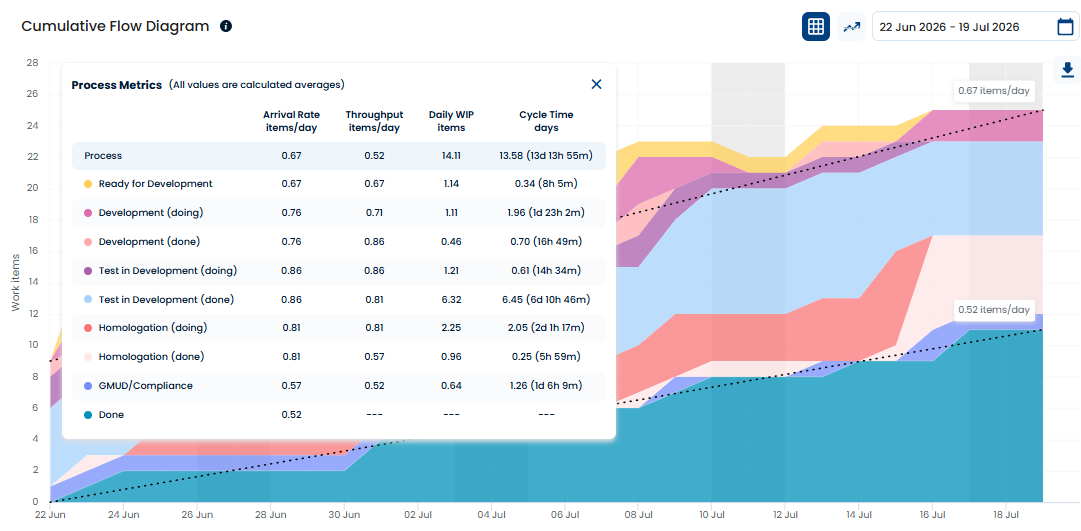Viewport: 1081px width, 531px height.
Task: Click the Cumulative Flow Diagram title
Action: [x=115, y=27]
